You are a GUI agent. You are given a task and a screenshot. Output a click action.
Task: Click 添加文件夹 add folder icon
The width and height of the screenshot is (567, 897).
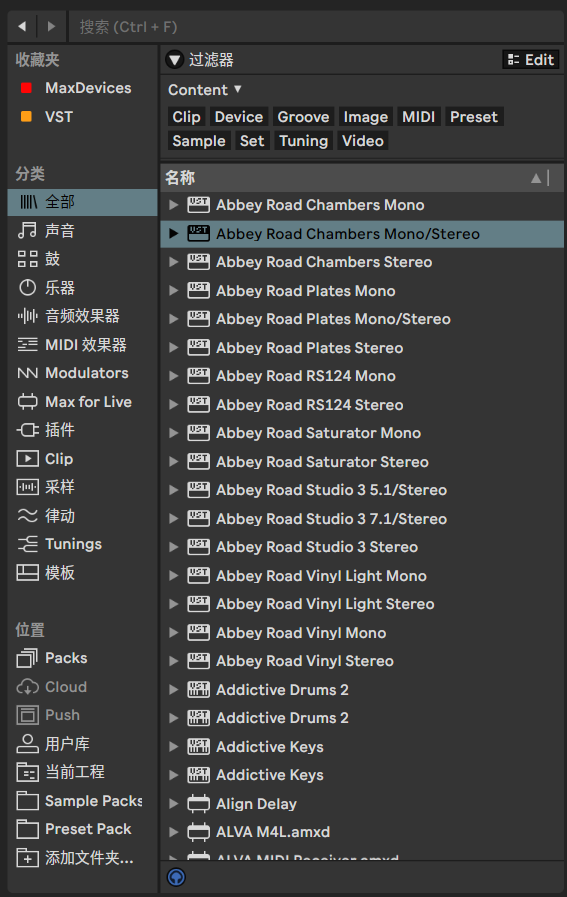coord(27,858)
